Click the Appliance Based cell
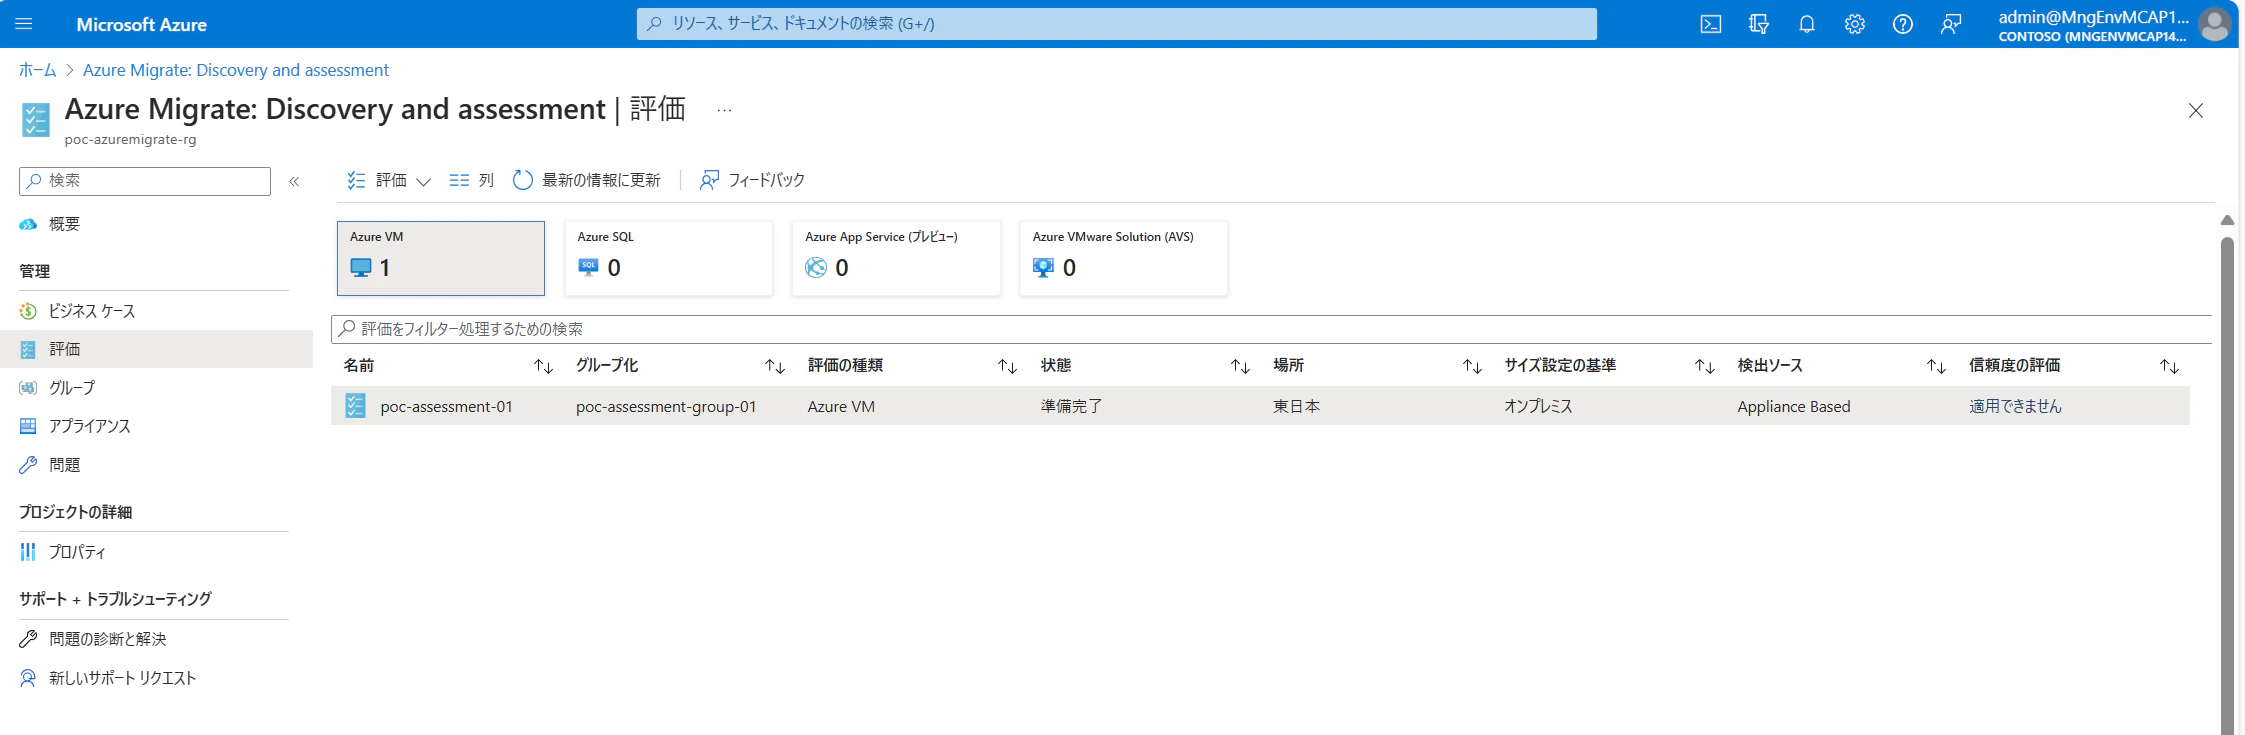This screenshot has height=735, width=2245. click(x=1794, y=407)
